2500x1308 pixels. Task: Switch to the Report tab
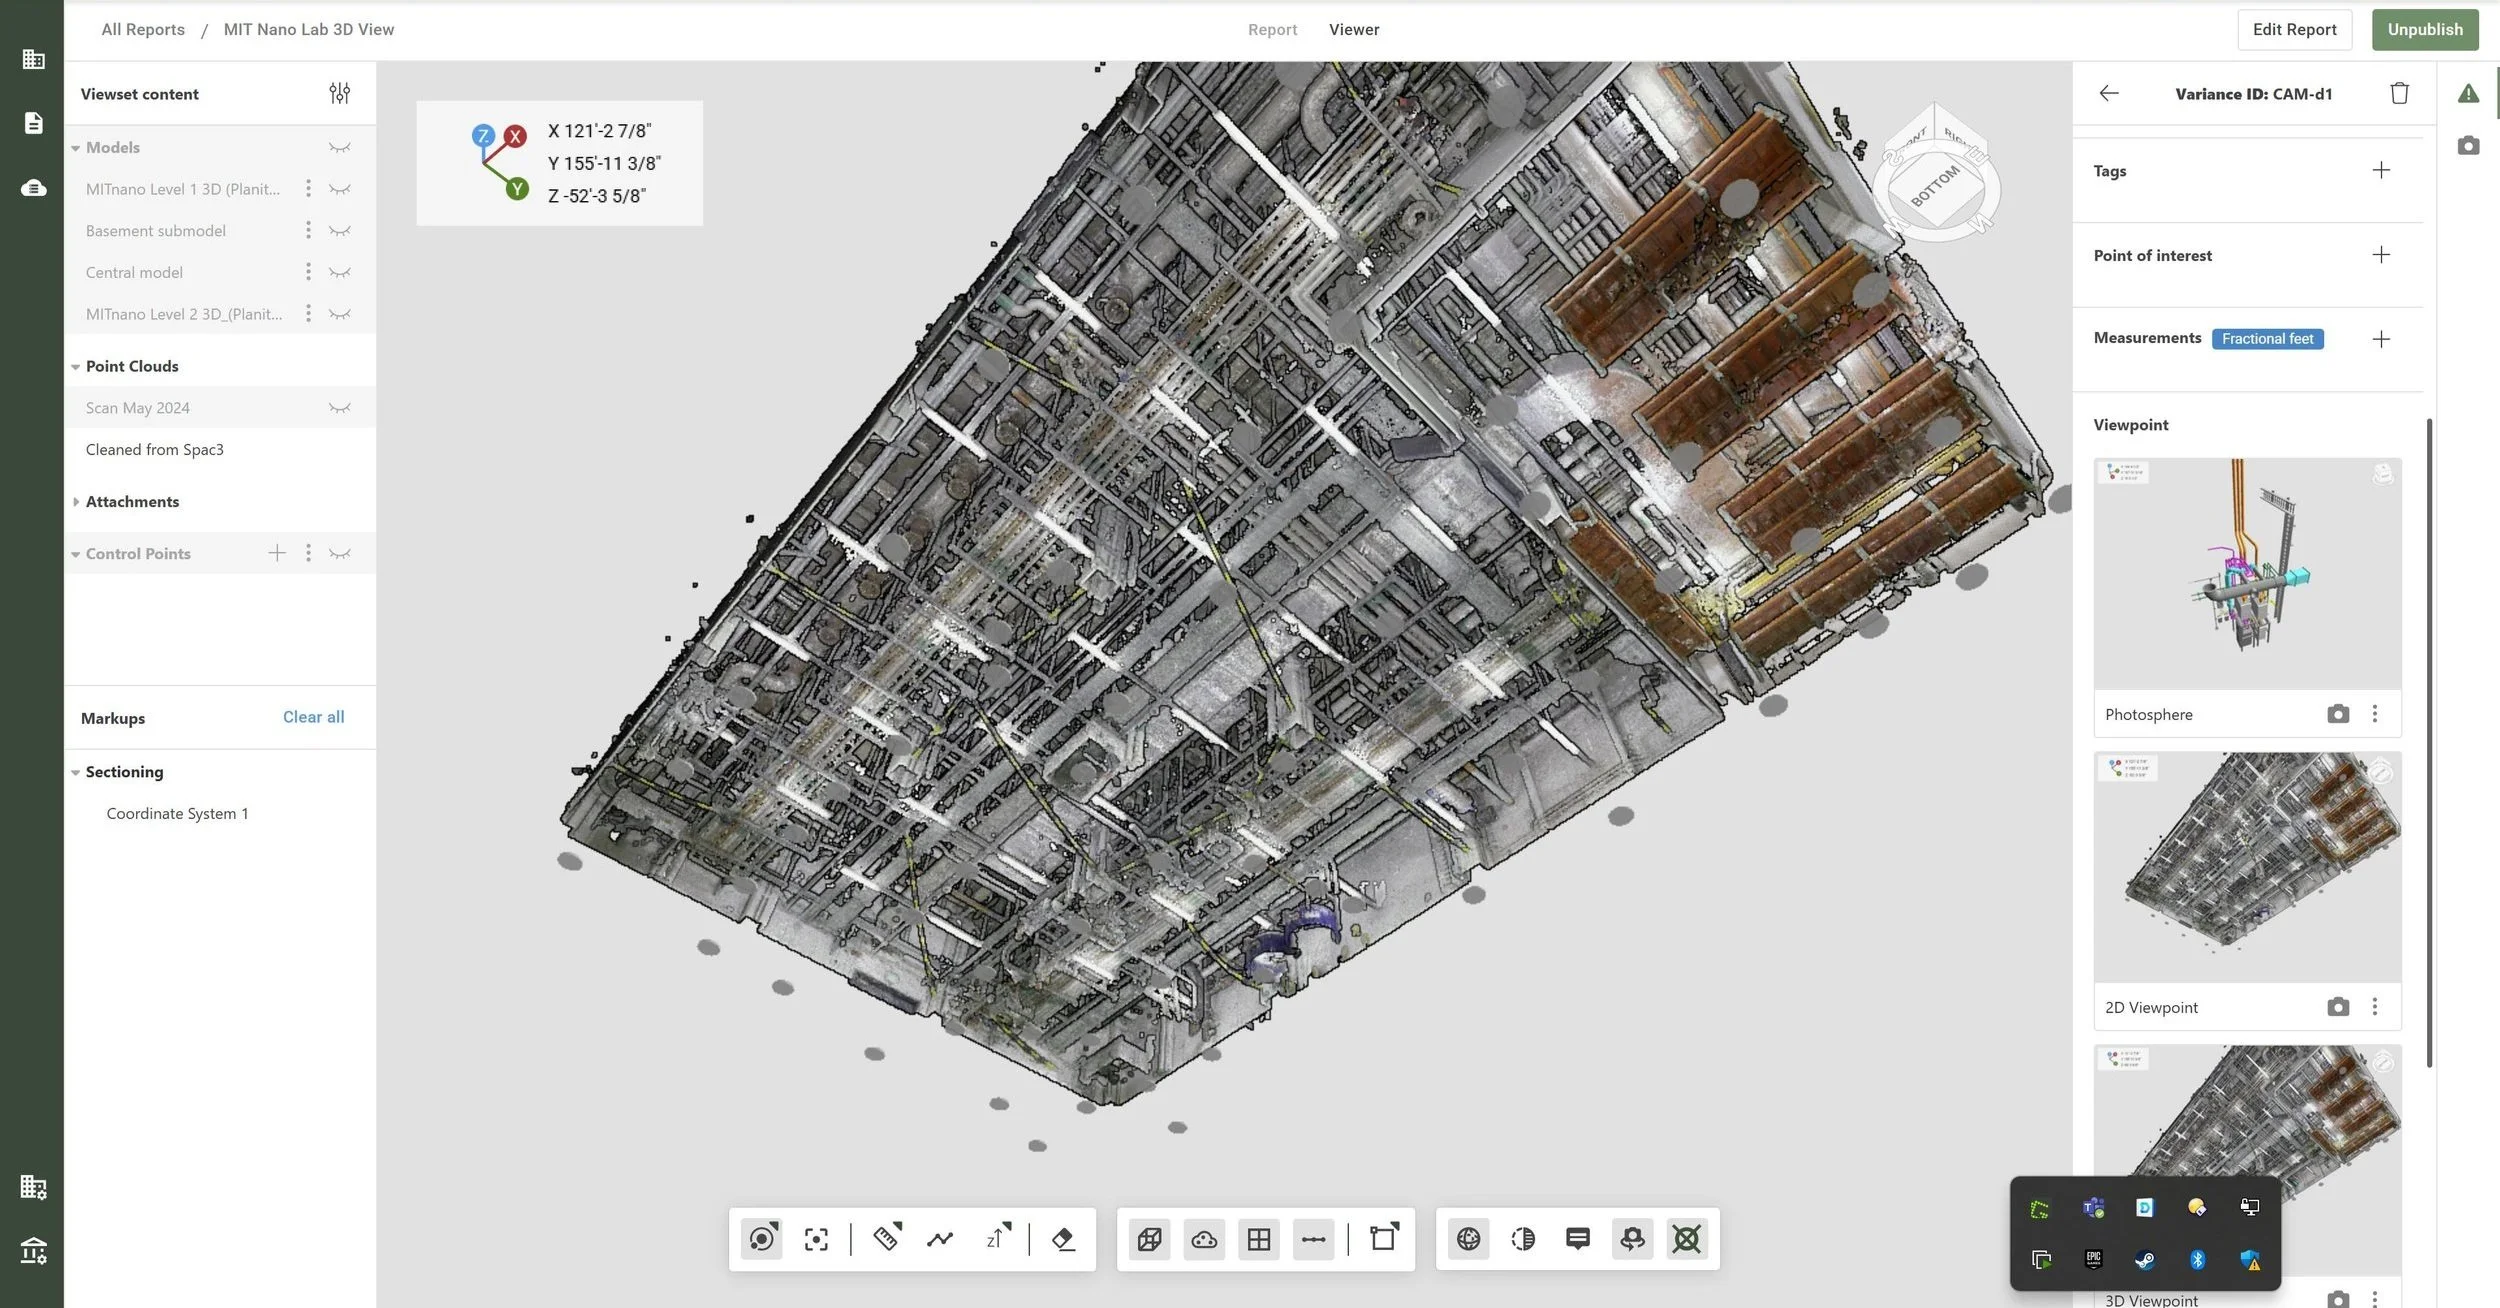point(1272,29)
